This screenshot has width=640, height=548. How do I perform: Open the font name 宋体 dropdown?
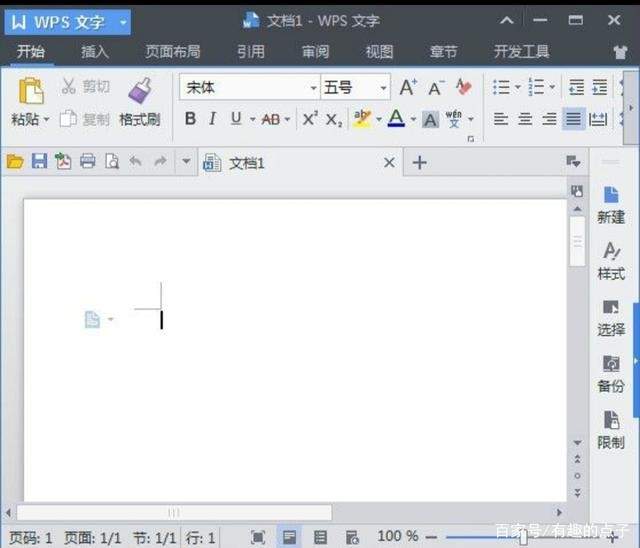[313, 88]
